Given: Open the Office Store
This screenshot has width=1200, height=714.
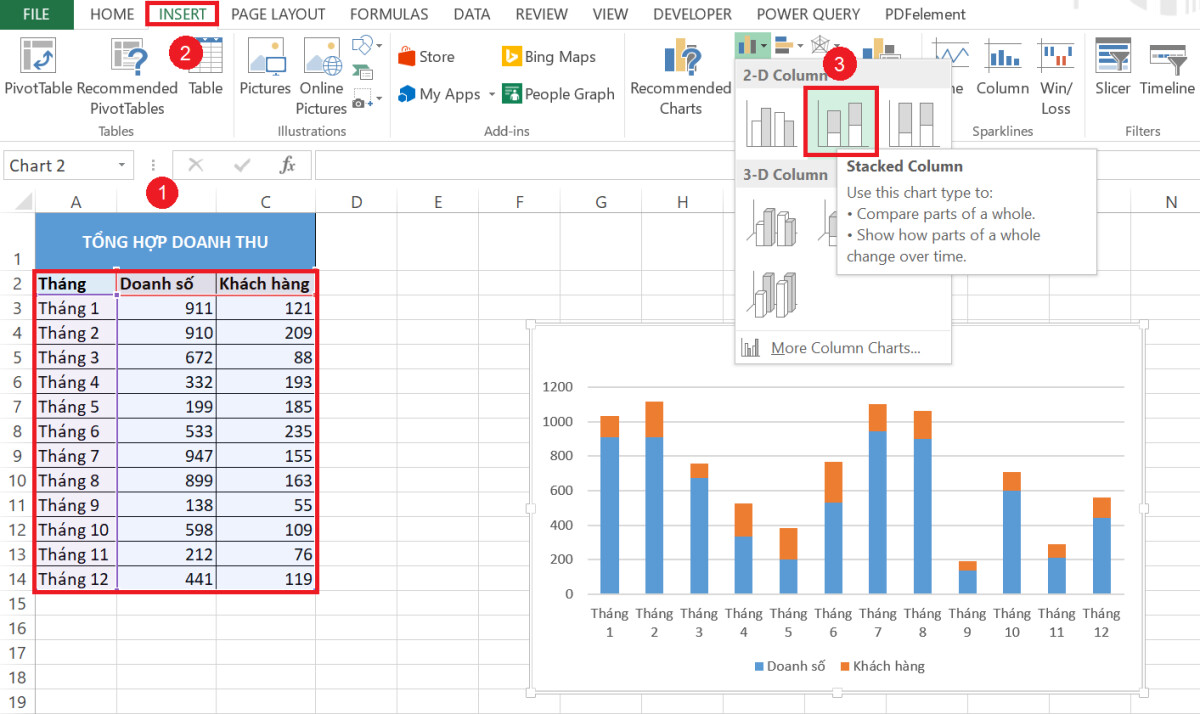Looking at the screenshot, I should click(430, 56).
